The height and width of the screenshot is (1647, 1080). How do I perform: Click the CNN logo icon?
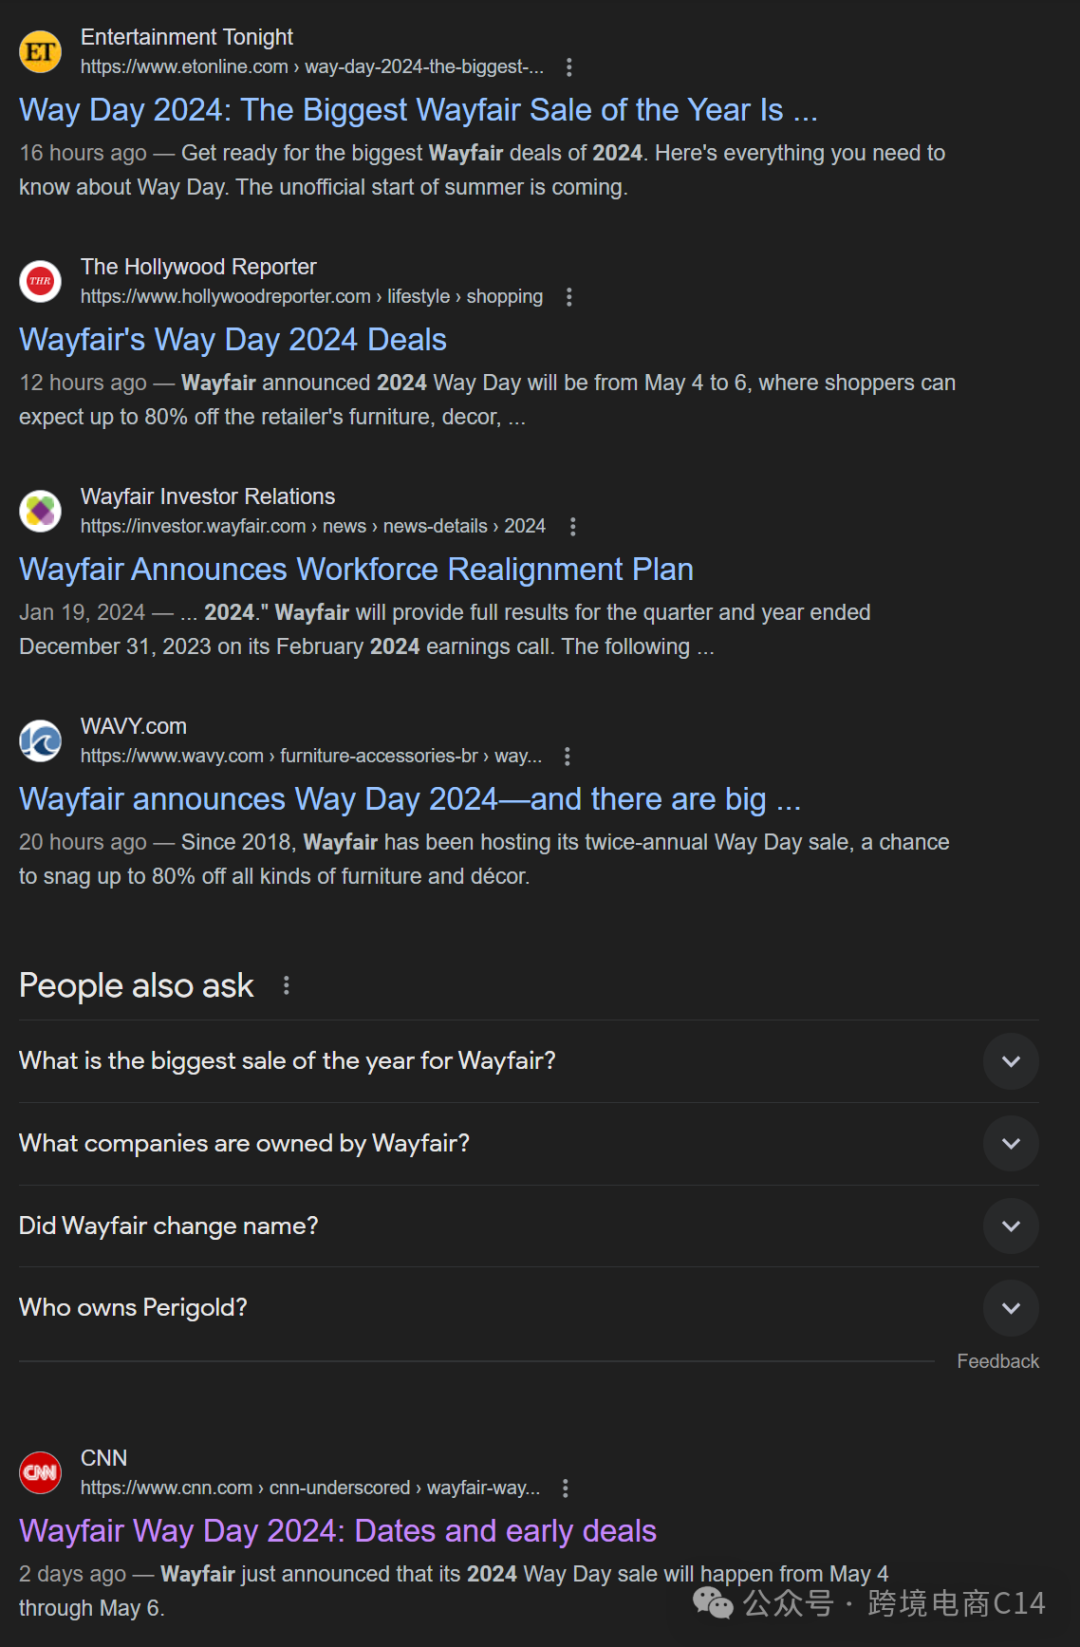40,1472
